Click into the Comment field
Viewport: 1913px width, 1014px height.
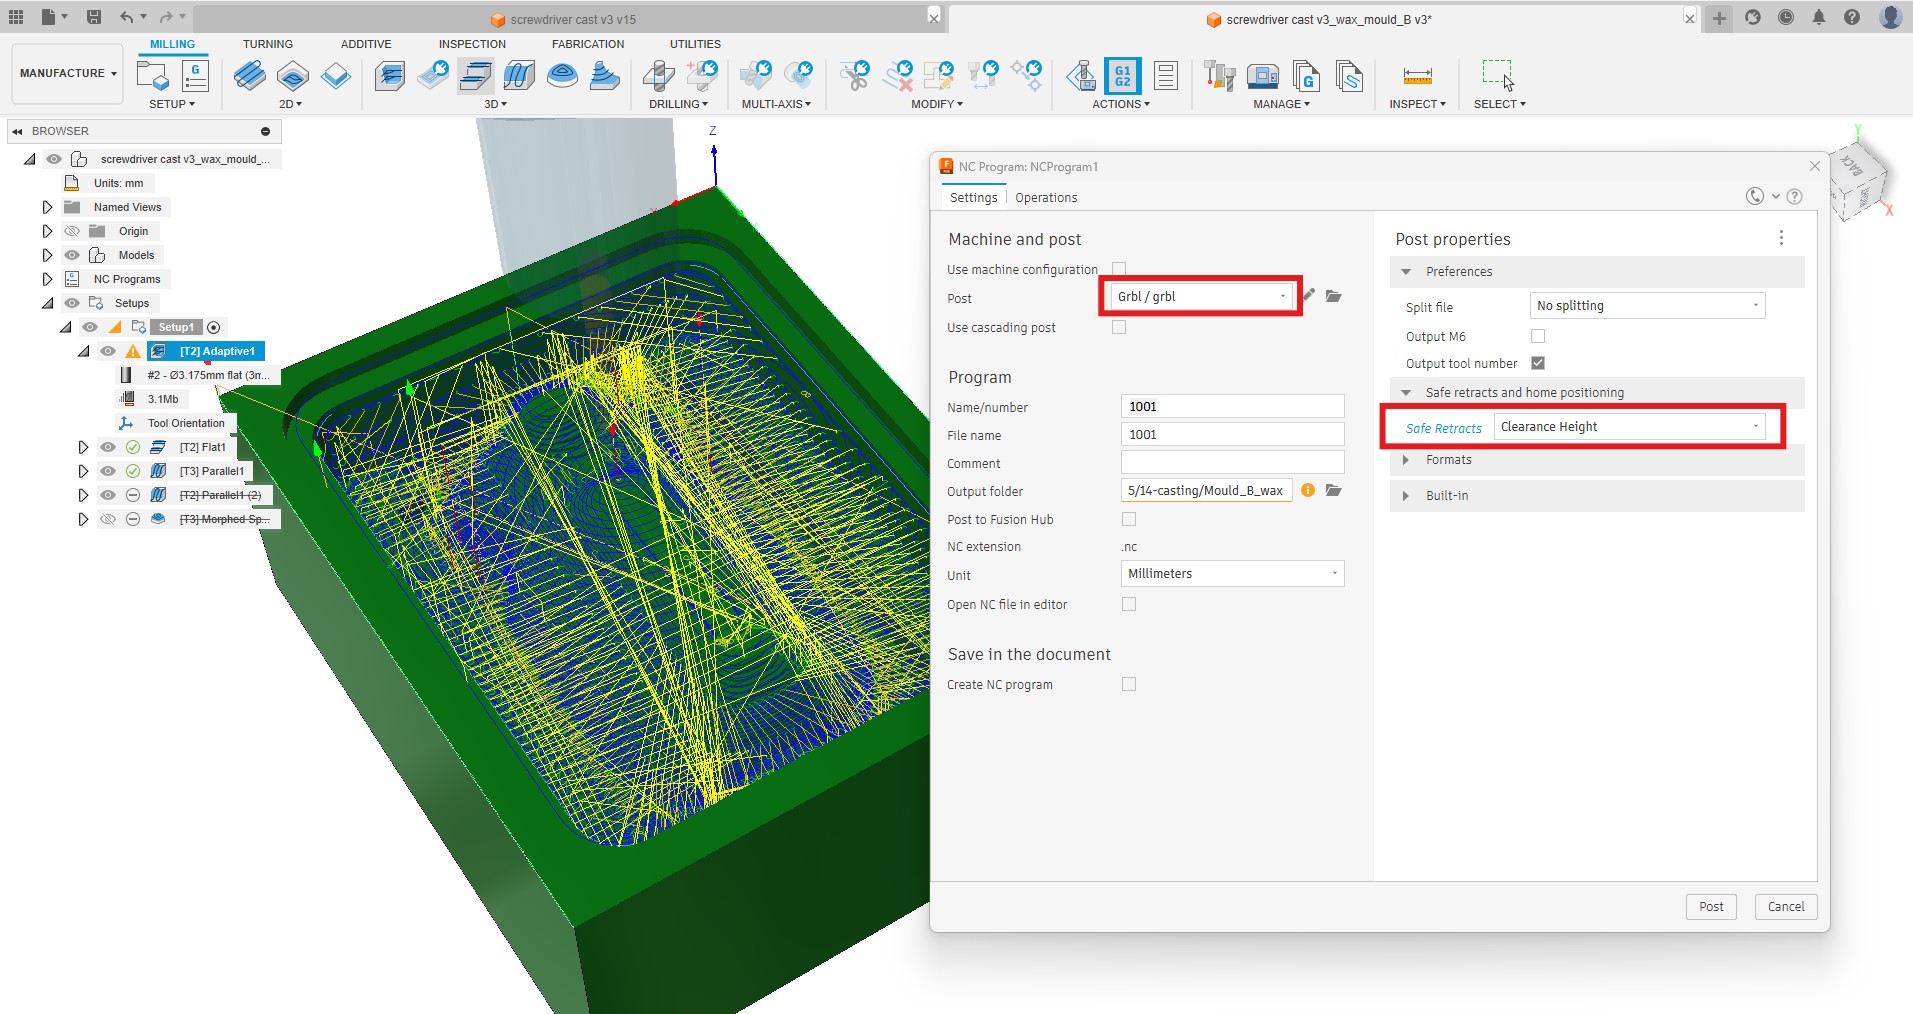coord(1232,462)
